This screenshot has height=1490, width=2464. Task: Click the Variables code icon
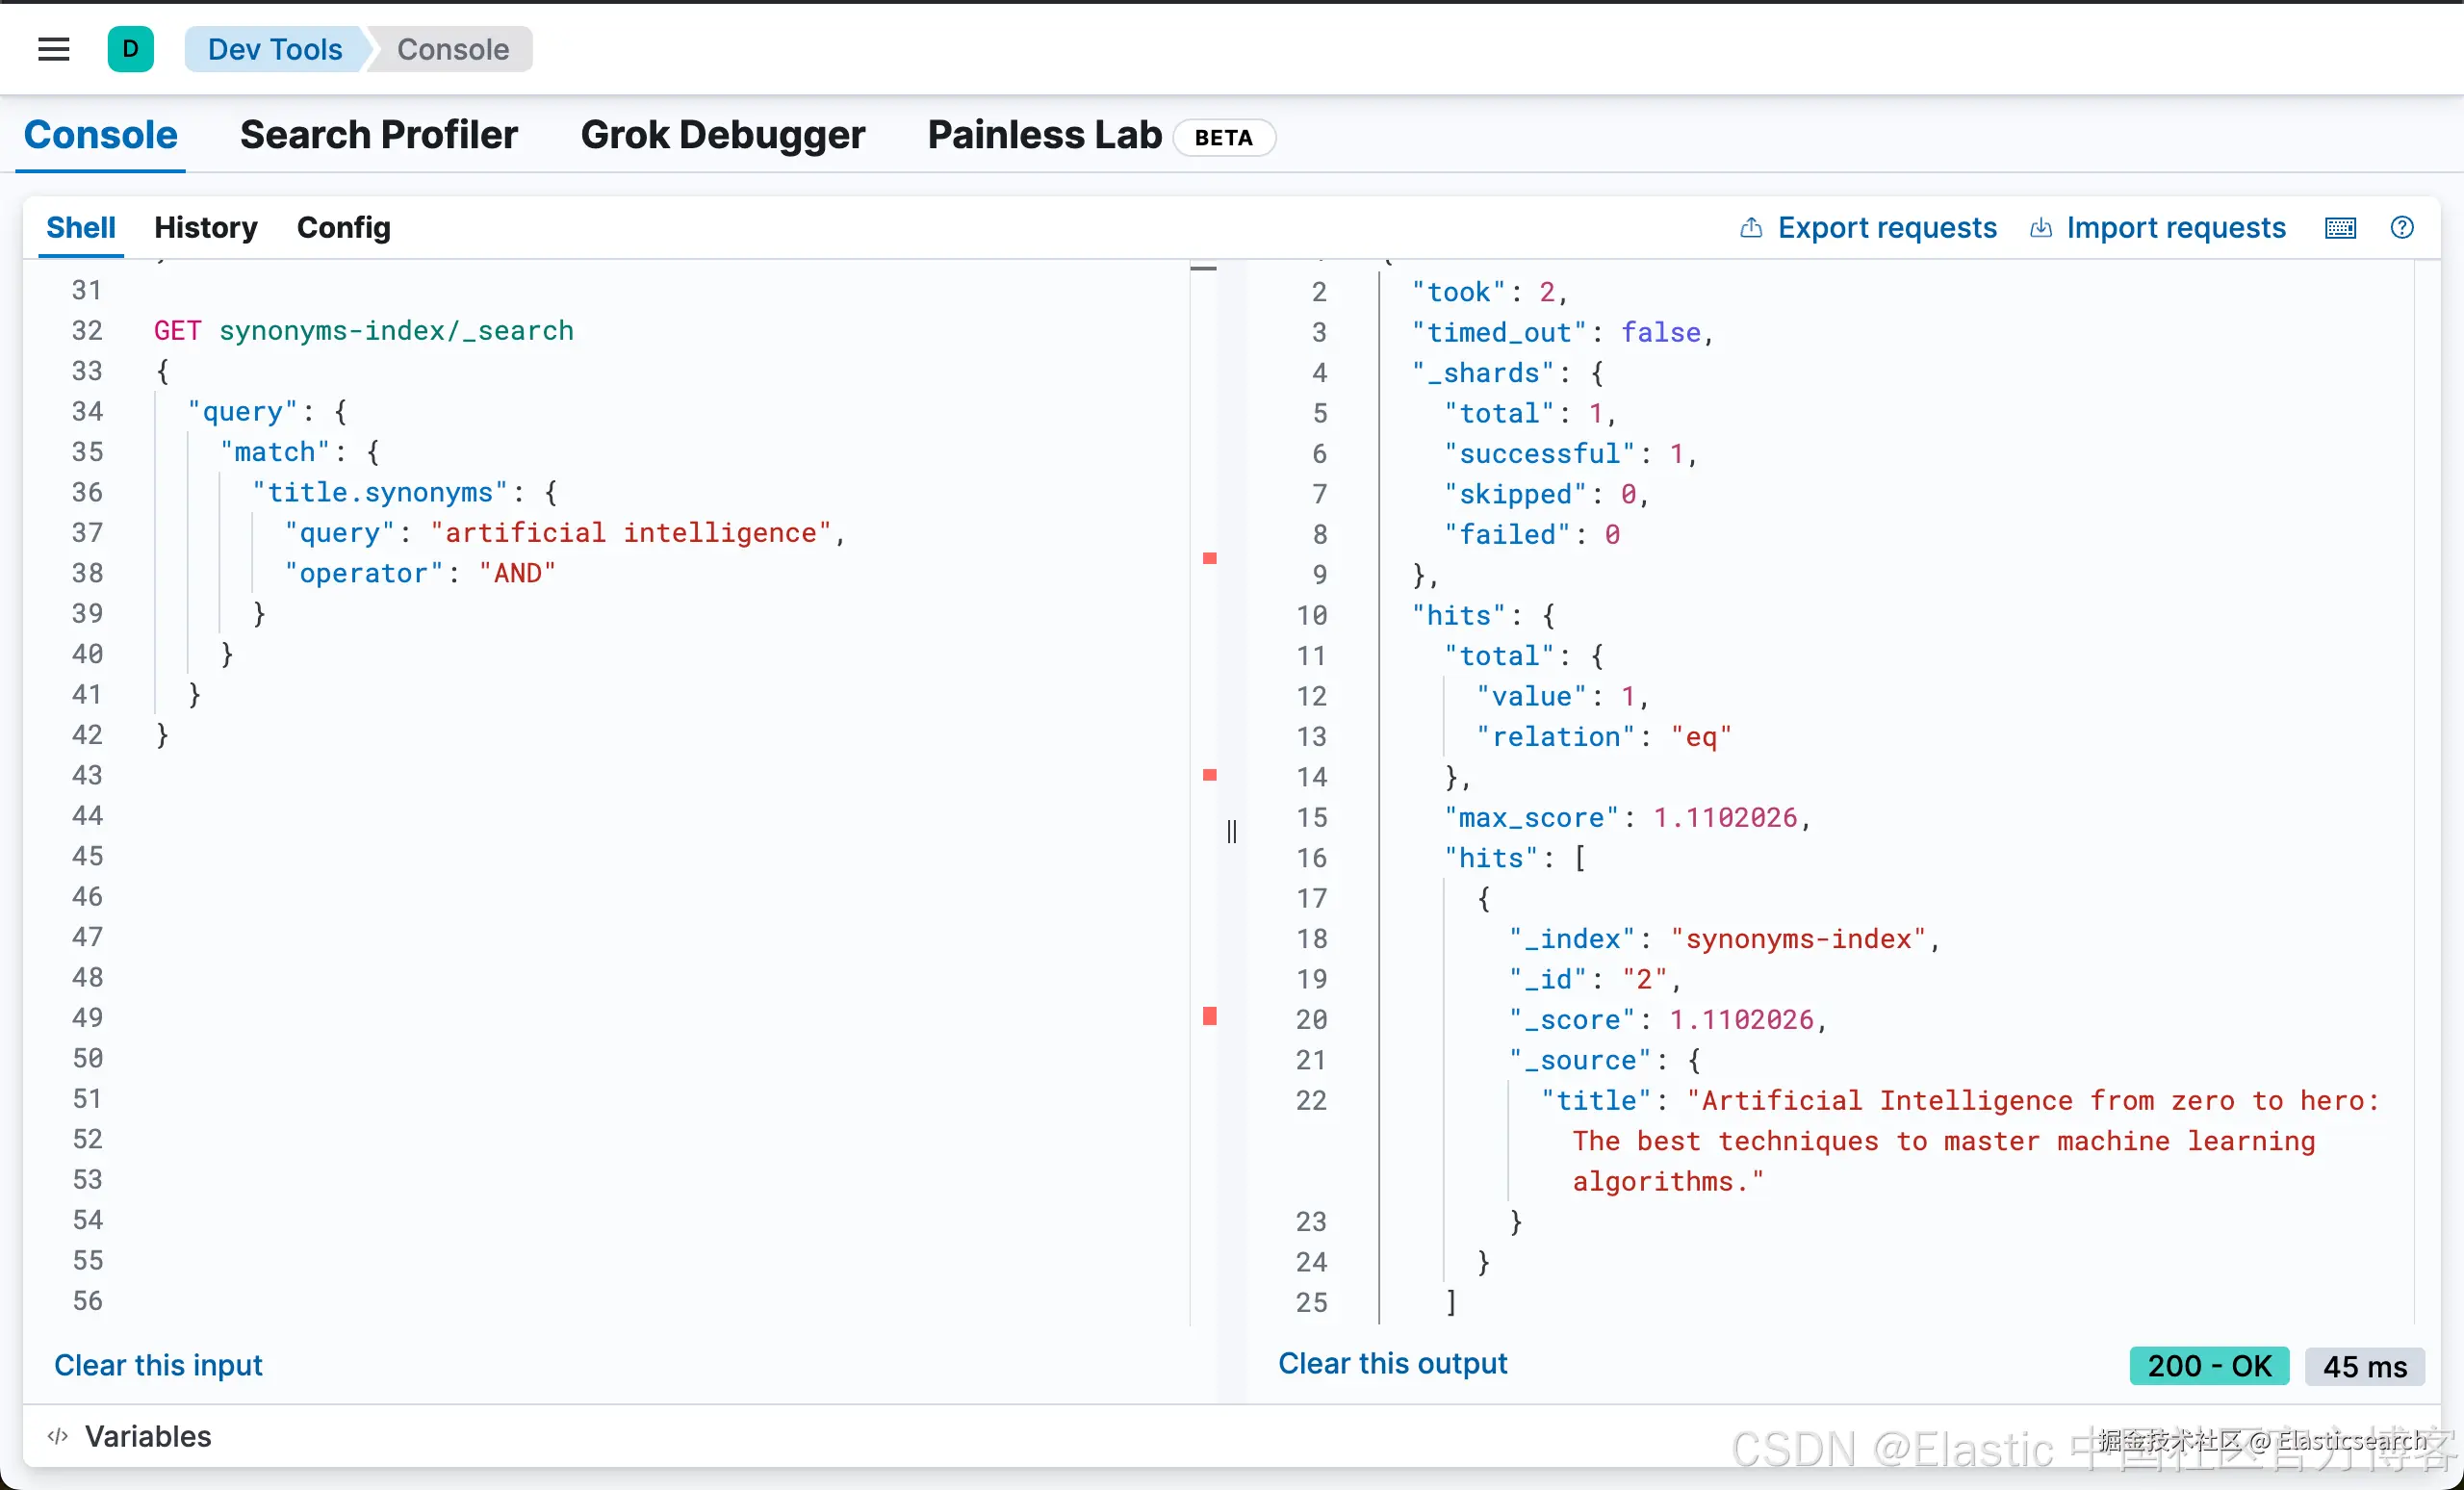coord(58,1436)
